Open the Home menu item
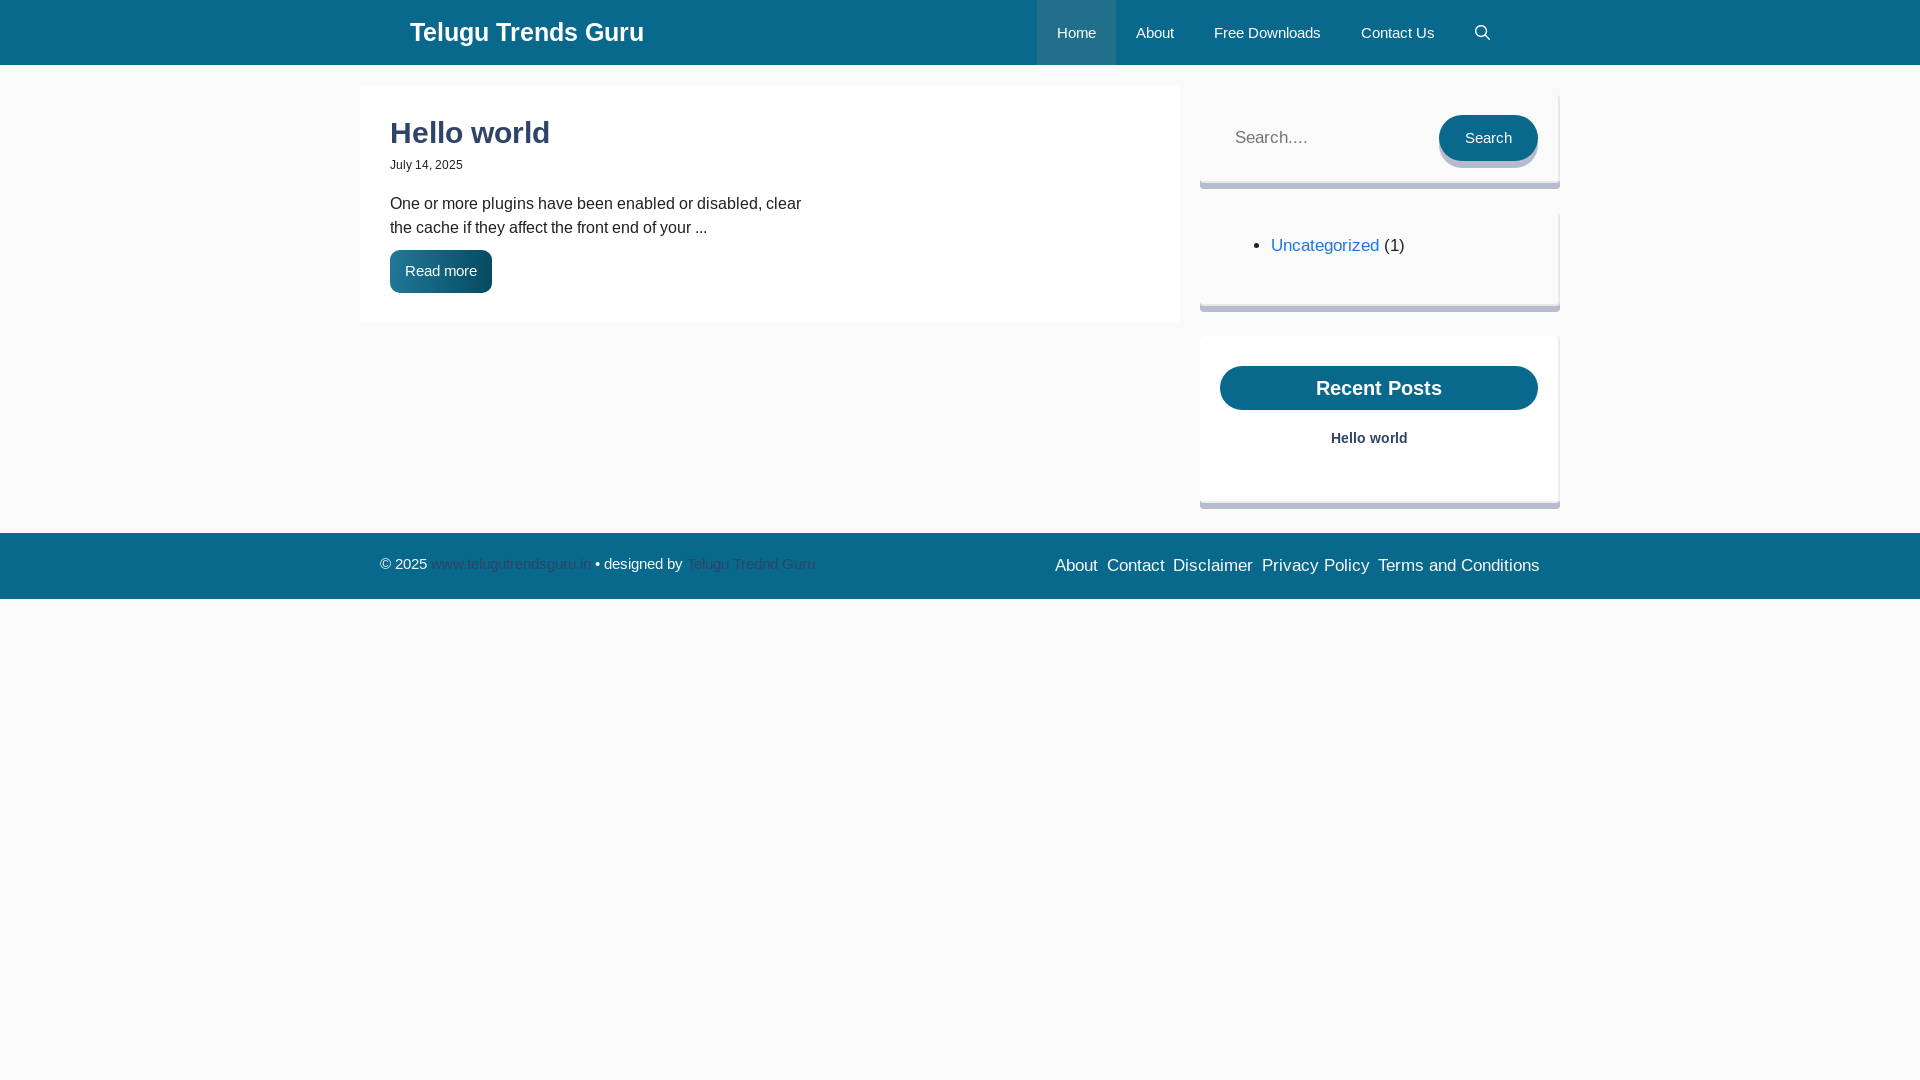Screen dimensions: 1920x1080 pos(1076,32)
